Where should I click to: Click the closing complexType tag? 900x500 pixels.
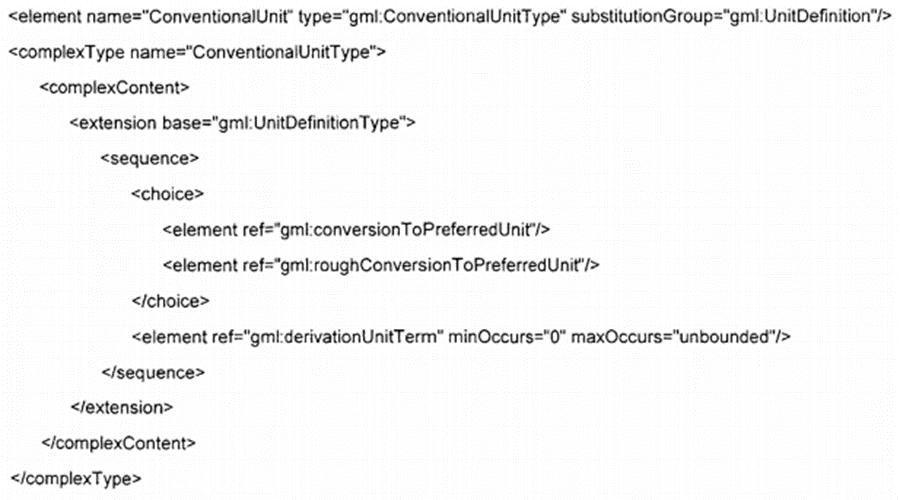[76, 479]
